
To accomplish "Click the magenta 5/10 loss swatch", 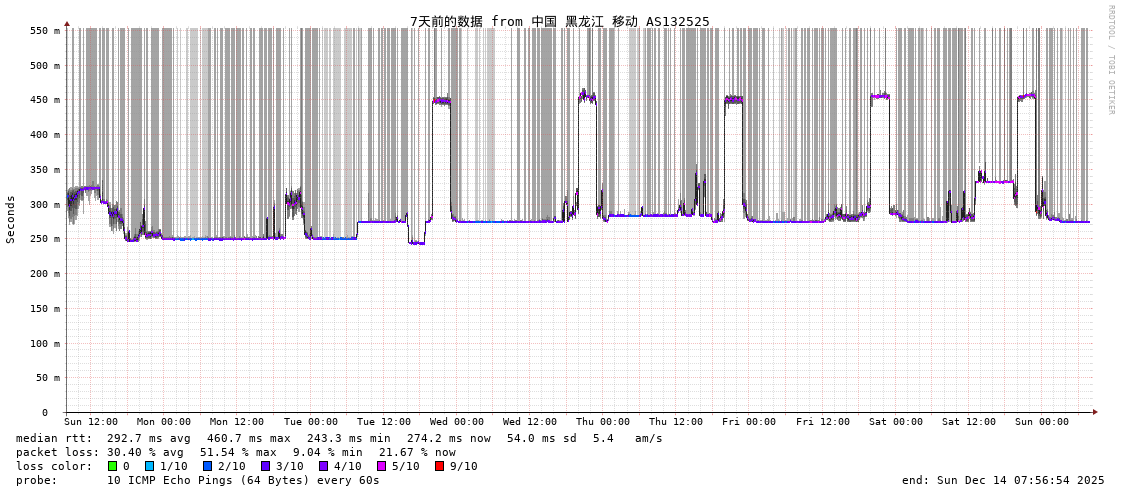I will pyautogui.click(x=381, y=466).
